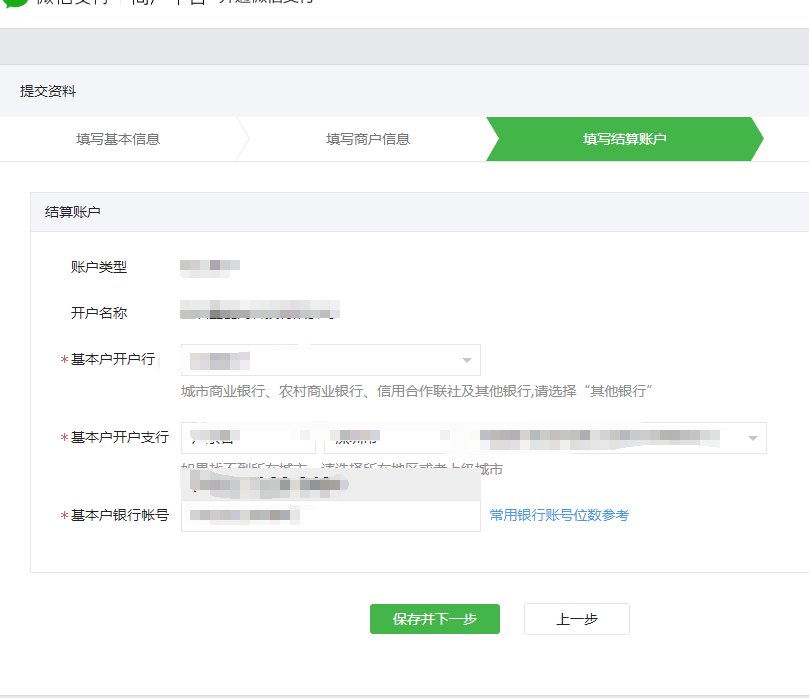
Task: Click the WeChat Pay logo icon
Action: (15, 3)
